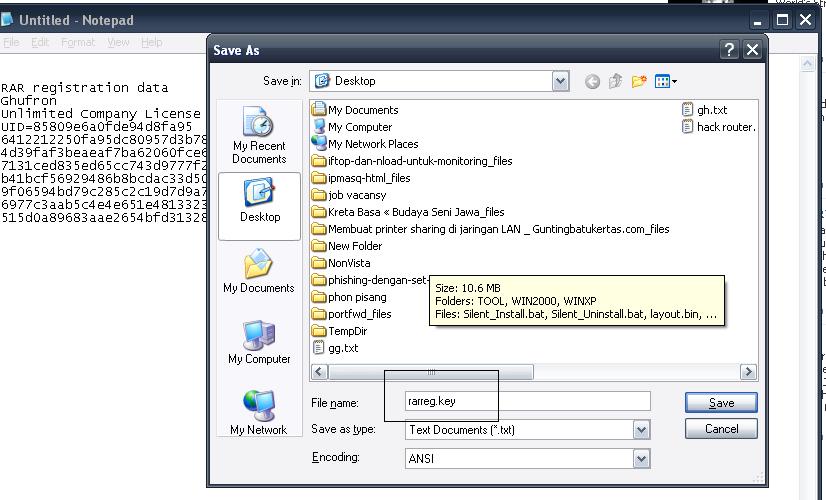Expand the Encoding dropdown arrow
The width and height of the screenshot is (826, 500).
click(x=641, y=458)
